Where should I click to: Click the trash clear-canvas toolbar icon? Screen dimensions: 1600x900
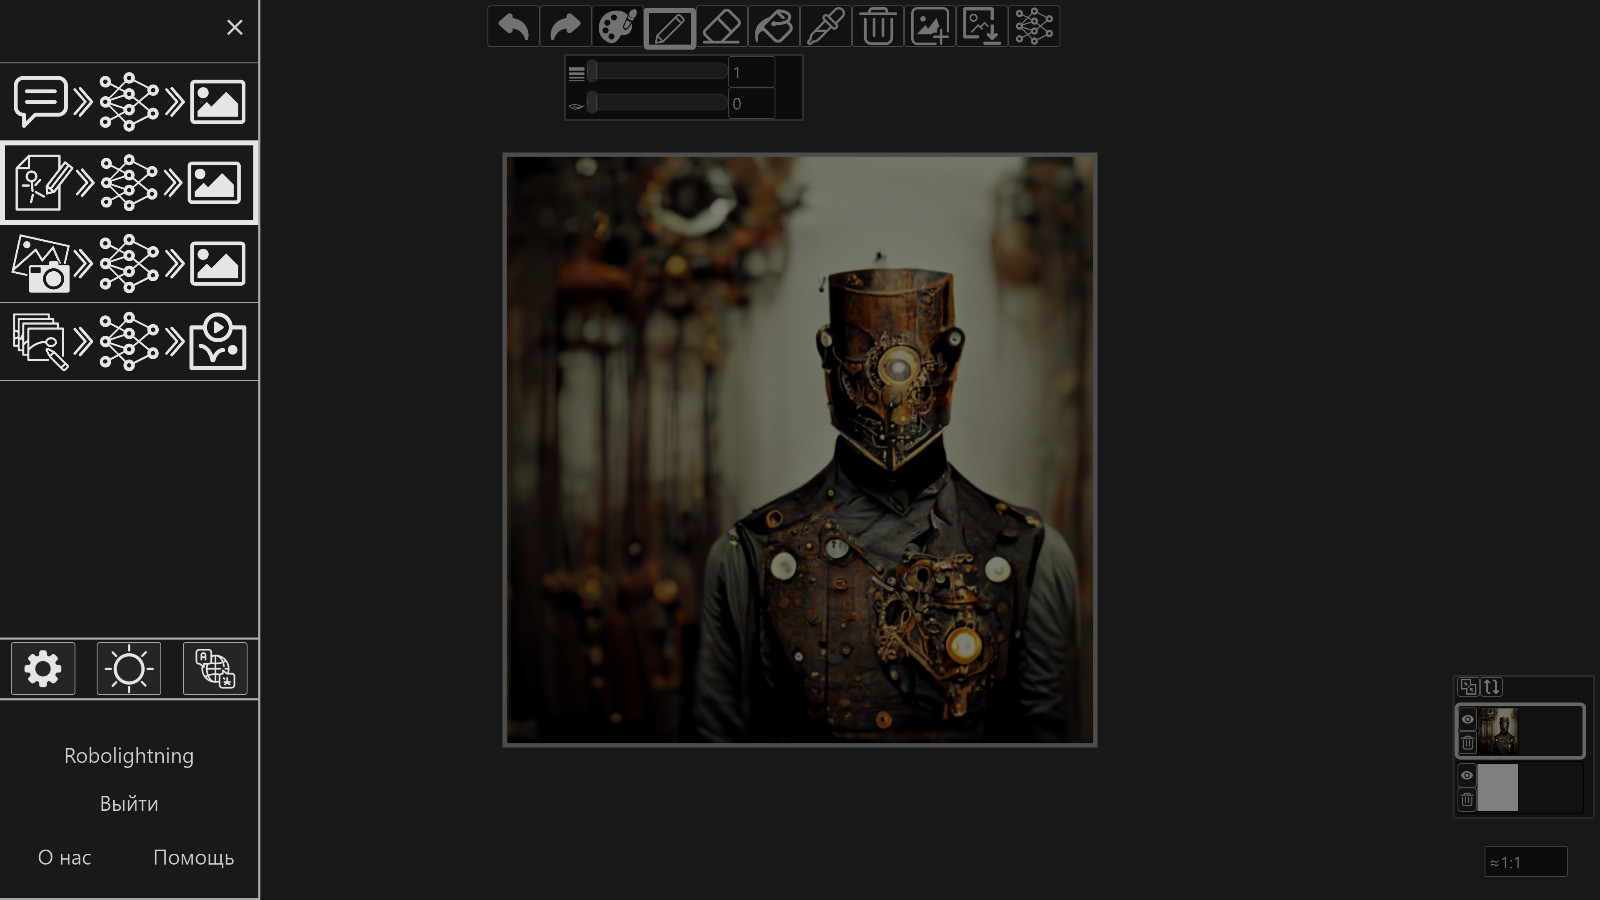[878, 26]
